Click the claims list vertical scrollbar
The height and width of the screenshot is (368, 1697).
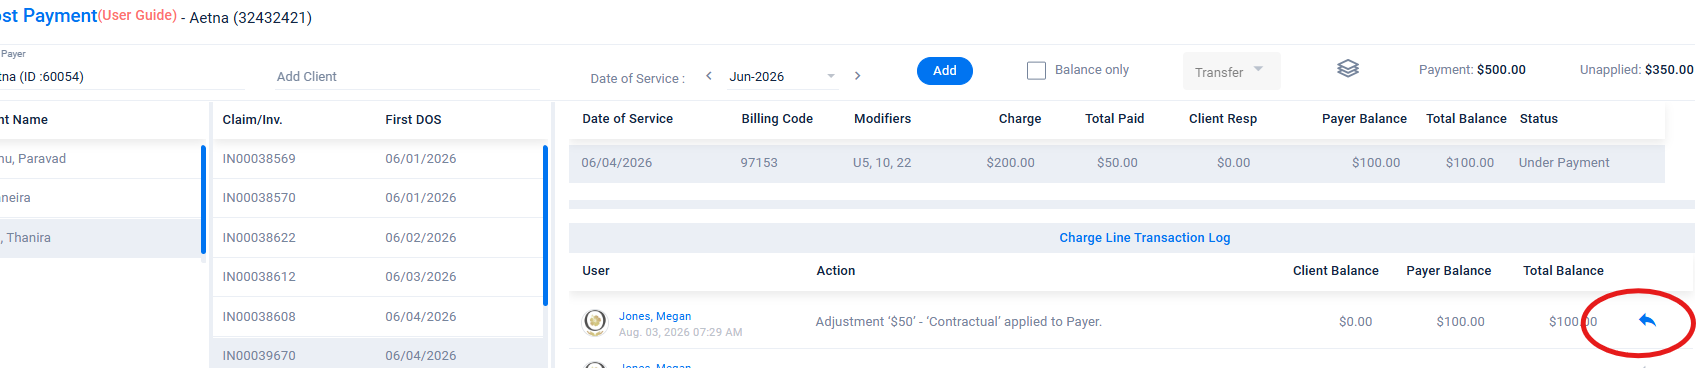(545, 225)
